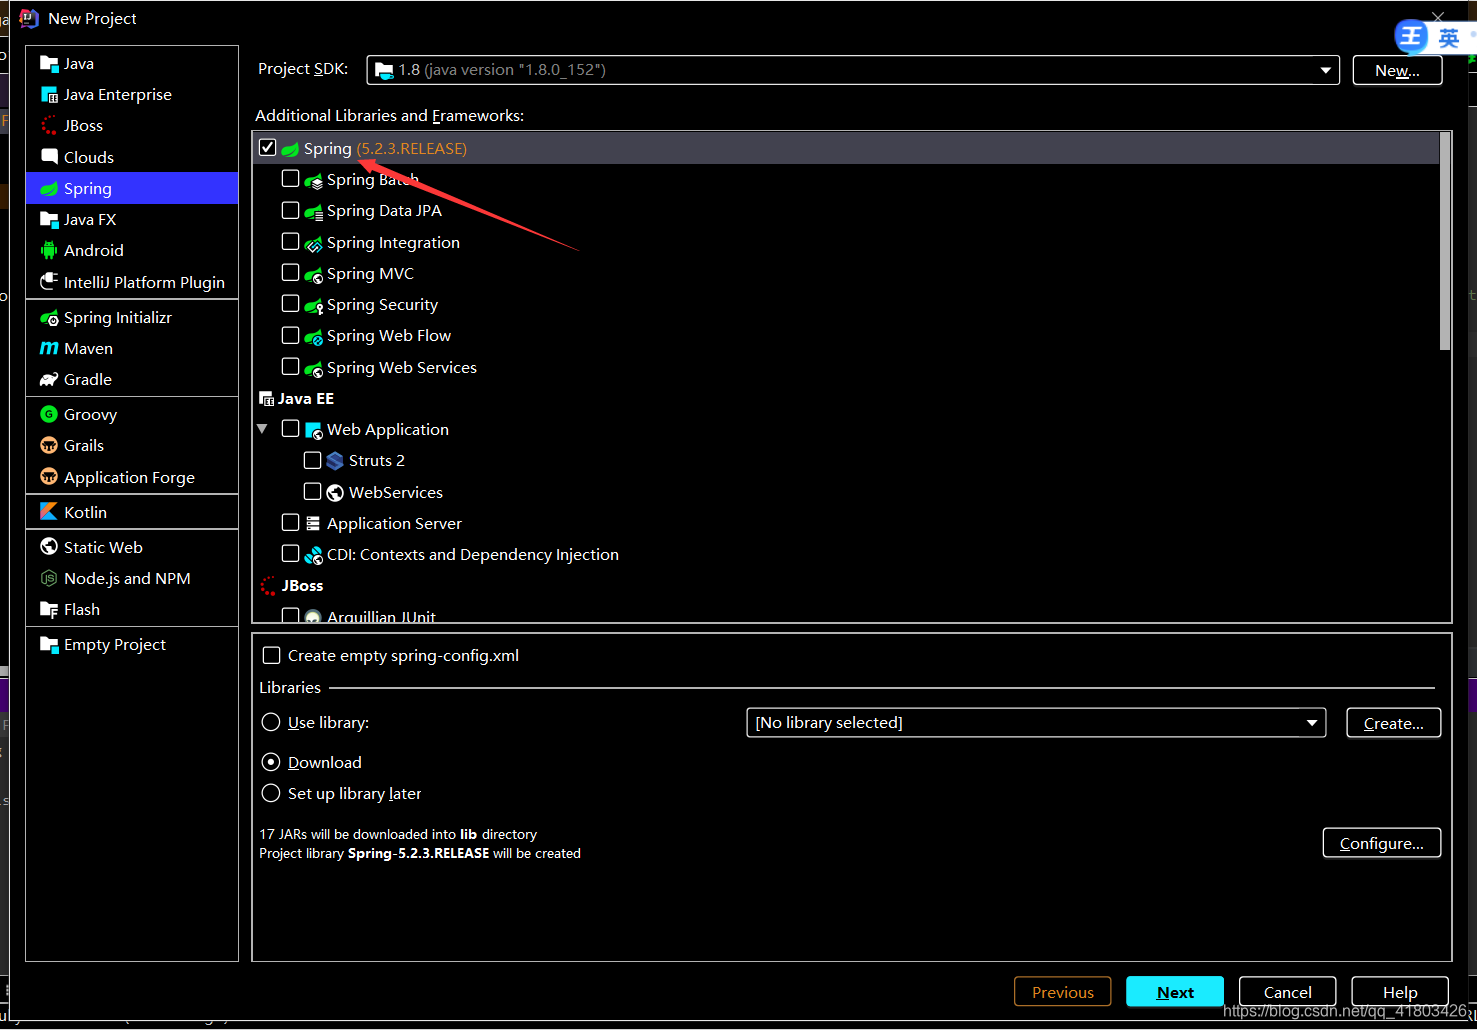Choose Java Enterprise project type
The width and height of the screenshot is (1477, 1030).
point(132,95)
